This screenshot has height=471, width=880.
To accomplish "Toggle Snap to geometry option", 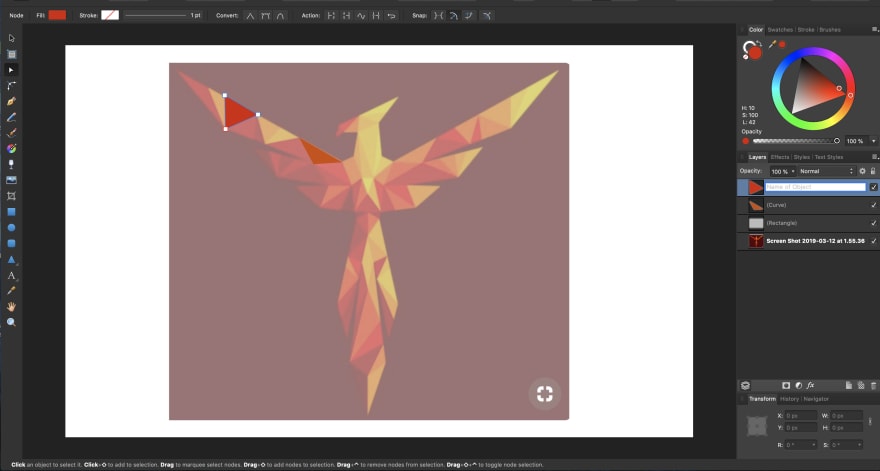I will [x=453, y=16].
